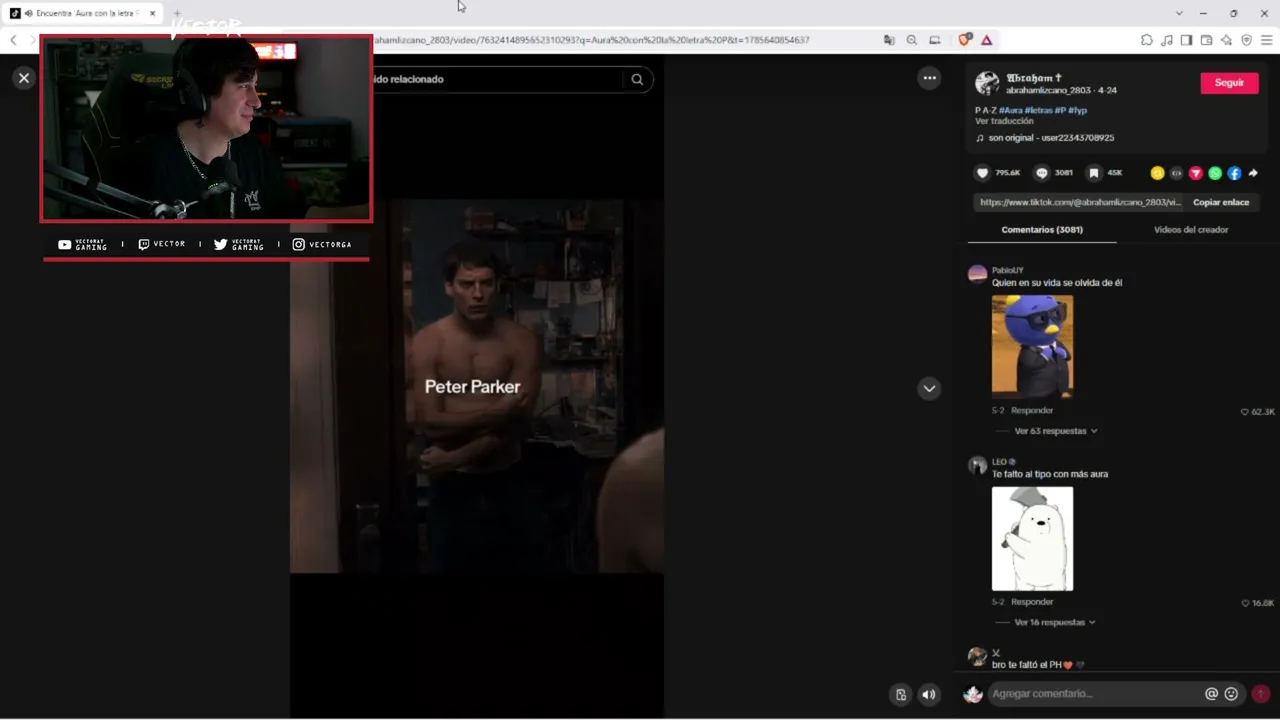Screen dimensions: 1280x720
Task: Insert a mention with the @ icon
Action: [x=1211, y=694]
